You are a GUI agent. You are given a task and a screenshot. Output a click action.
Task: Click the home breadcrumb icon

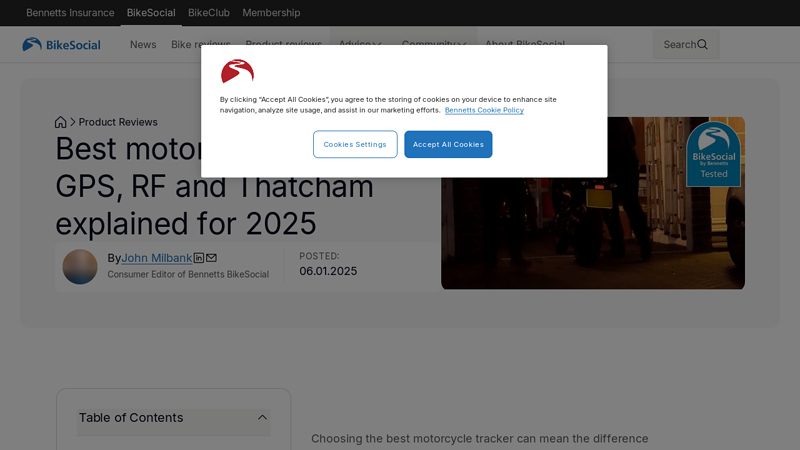(61, 122)
